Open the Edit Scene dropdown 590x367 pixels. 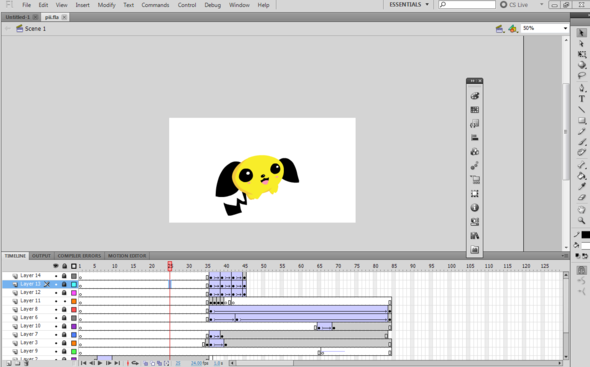click(x=500, y=29)
